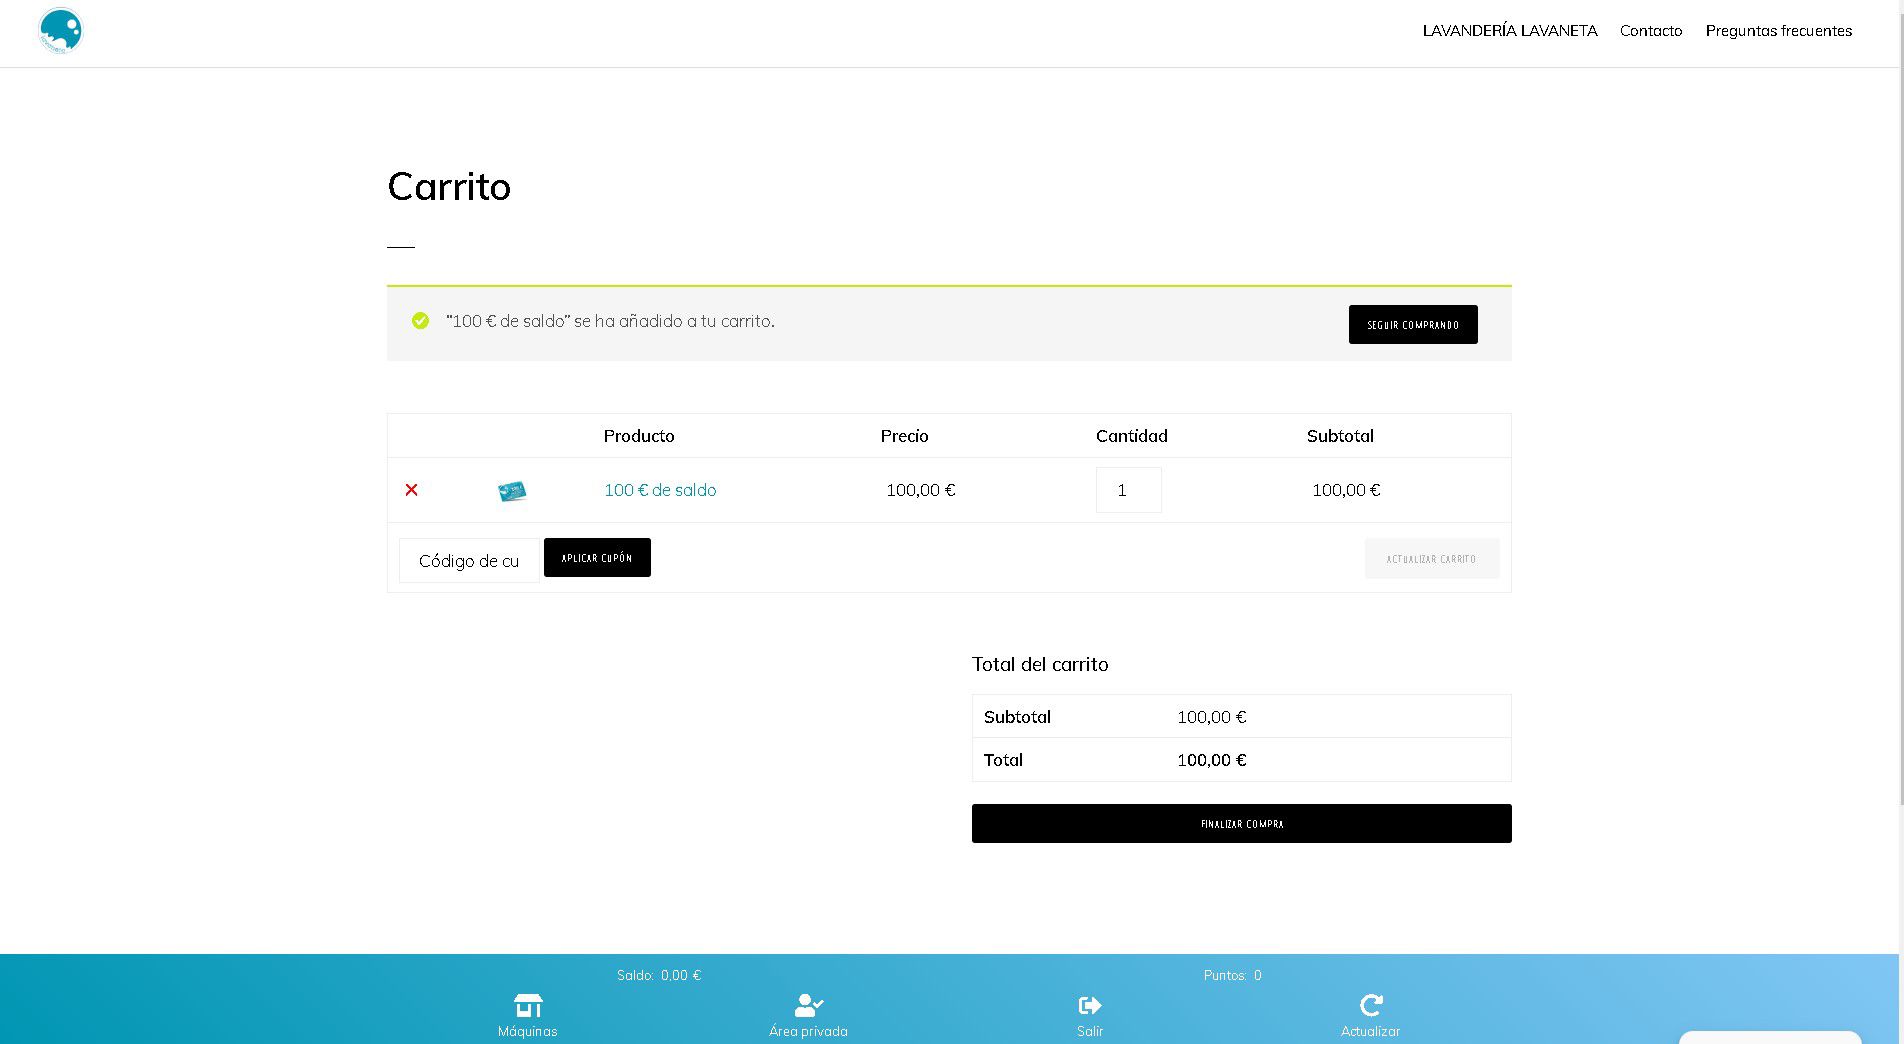
Task: Go to Área privada user icon
Action: pyautogui.click(x=808, y=1005)
